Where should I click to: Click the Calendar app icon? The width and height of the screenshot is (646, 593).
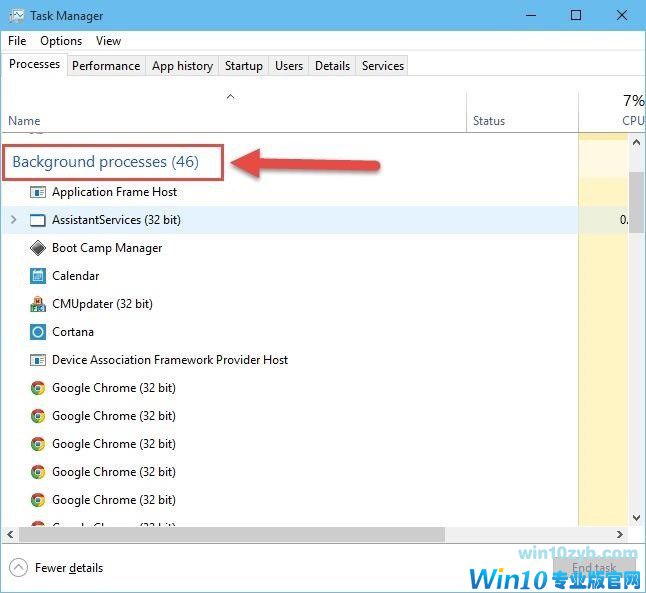(38, 276)
